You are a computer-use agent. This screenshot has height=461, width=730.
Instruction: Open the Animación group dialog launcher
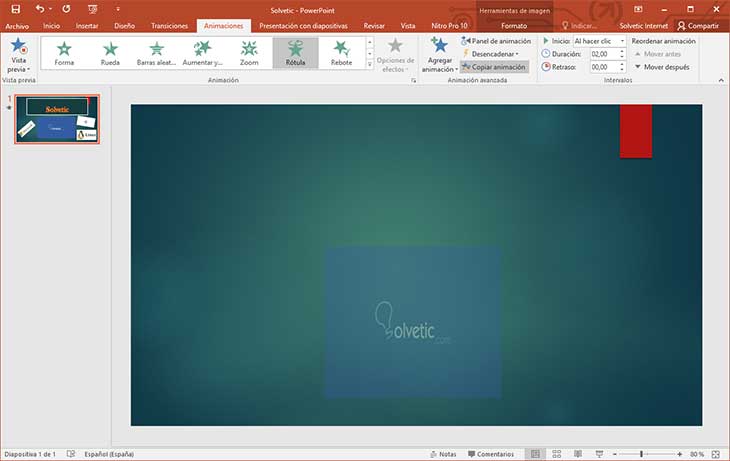[x=413, y=81]
